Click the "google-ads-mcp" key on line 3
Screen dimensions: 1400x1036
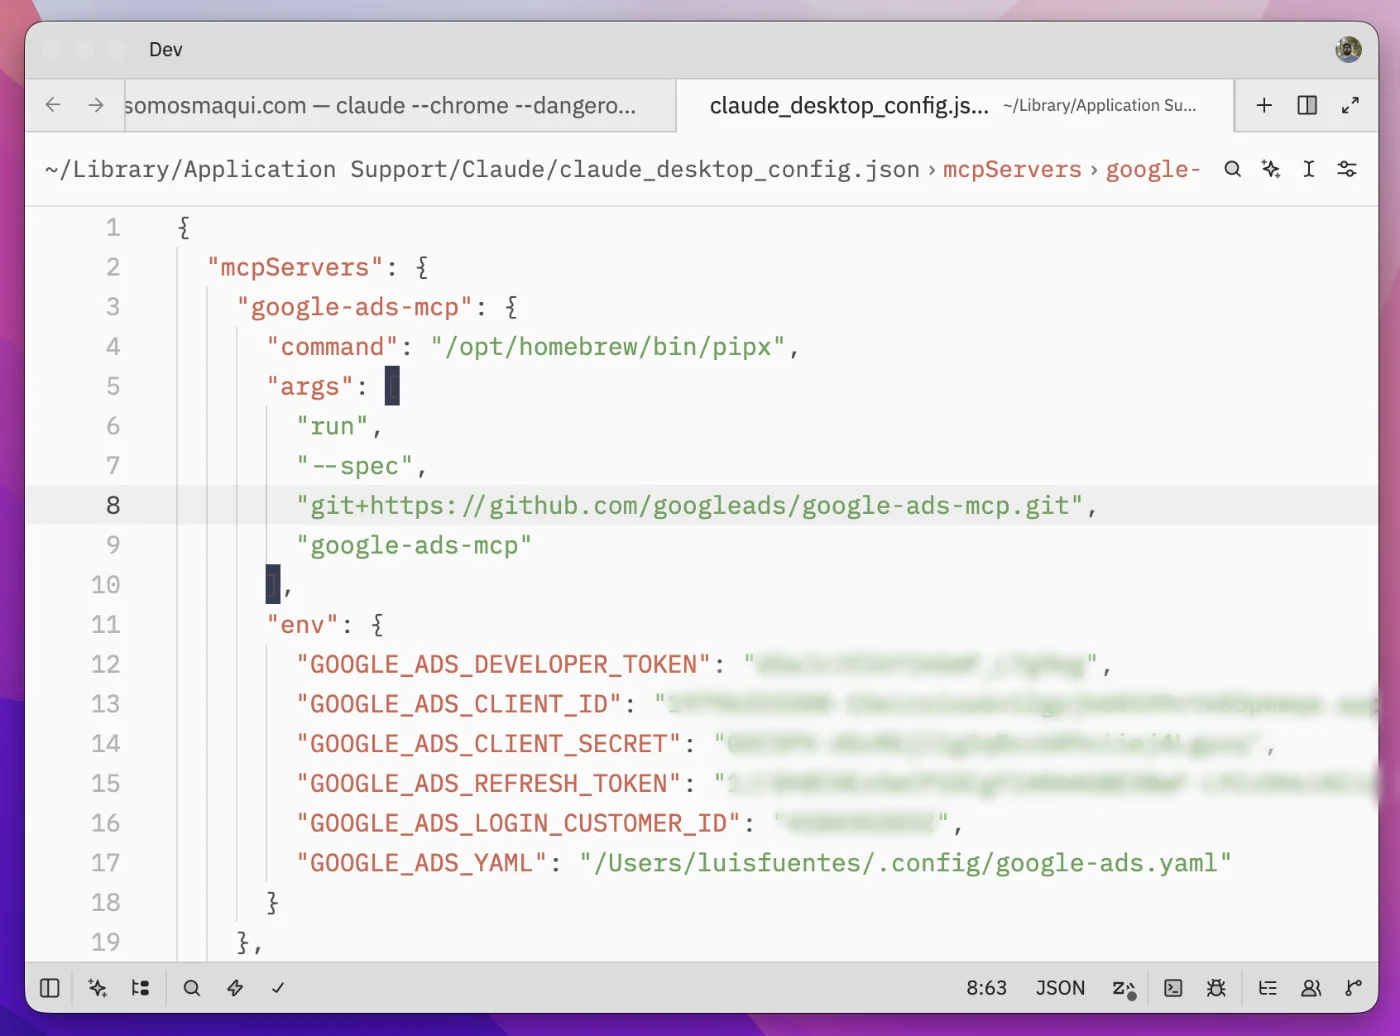coord(354,307)
